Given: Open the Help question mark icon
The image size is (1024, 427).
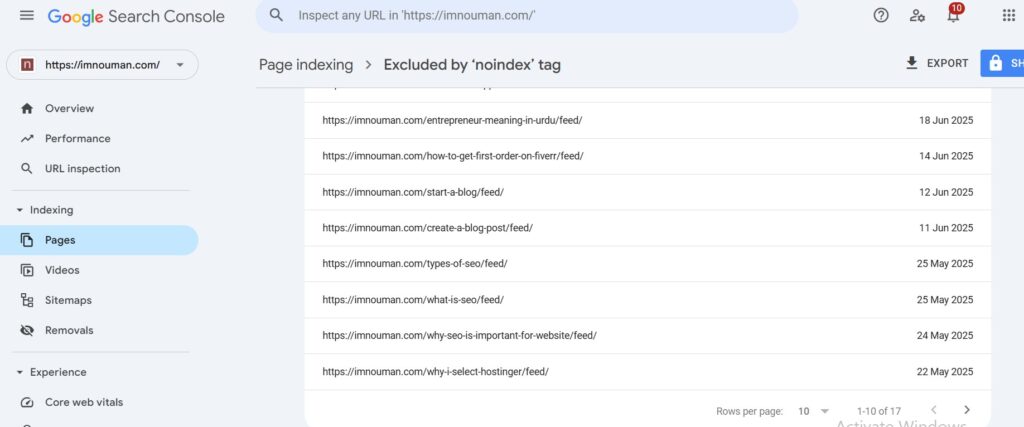Looking at the screenshot, I should tap(881, 16).
